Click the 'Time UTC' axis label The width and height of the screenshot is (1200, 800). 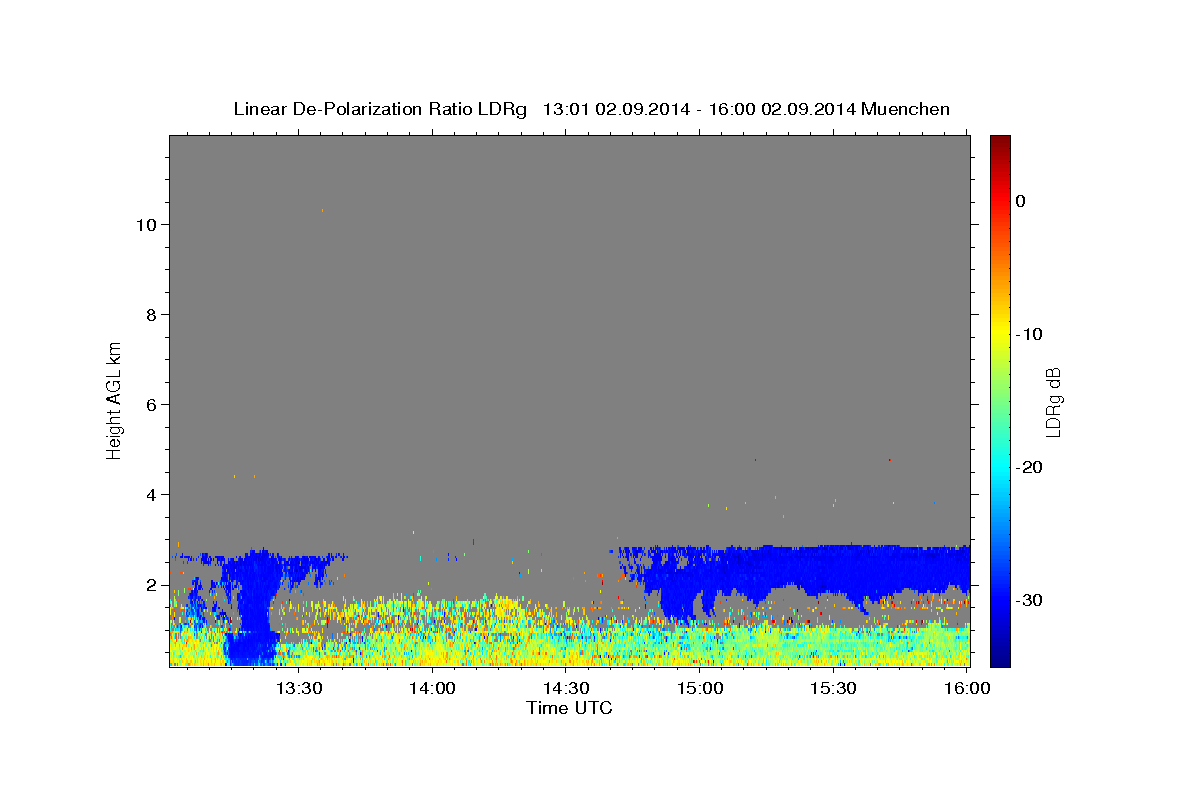[x=569, y=708]
